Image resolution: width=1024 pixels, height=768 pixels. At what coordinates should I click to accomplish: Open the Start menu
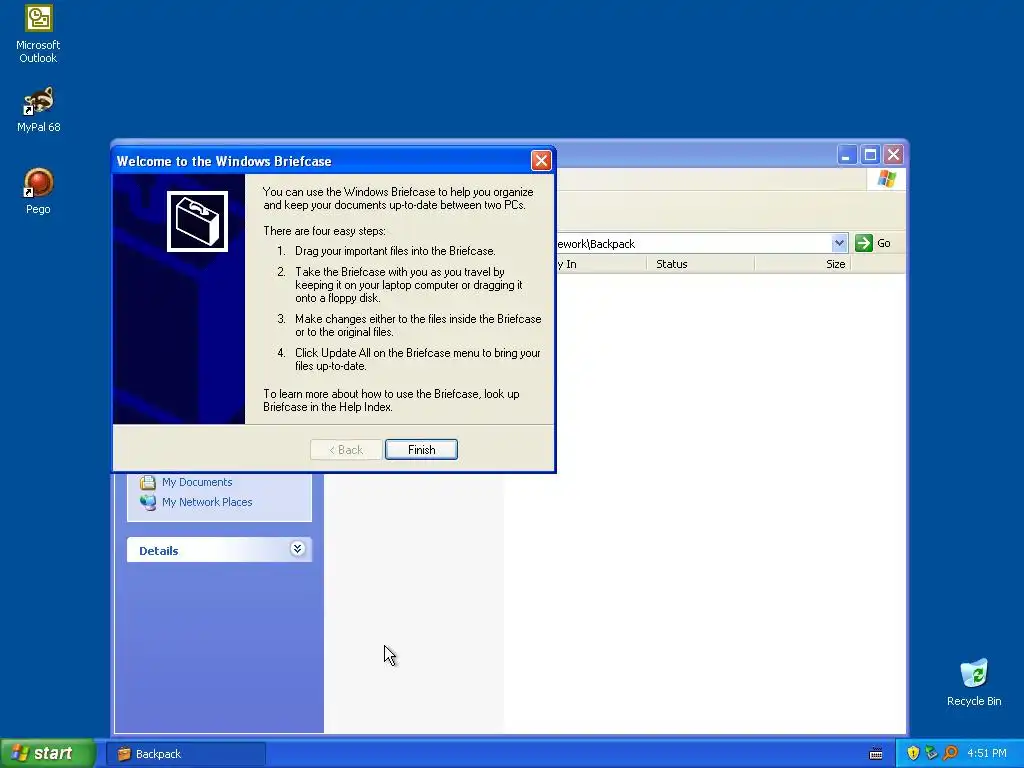pyautogui.click(x=47, y=753)
